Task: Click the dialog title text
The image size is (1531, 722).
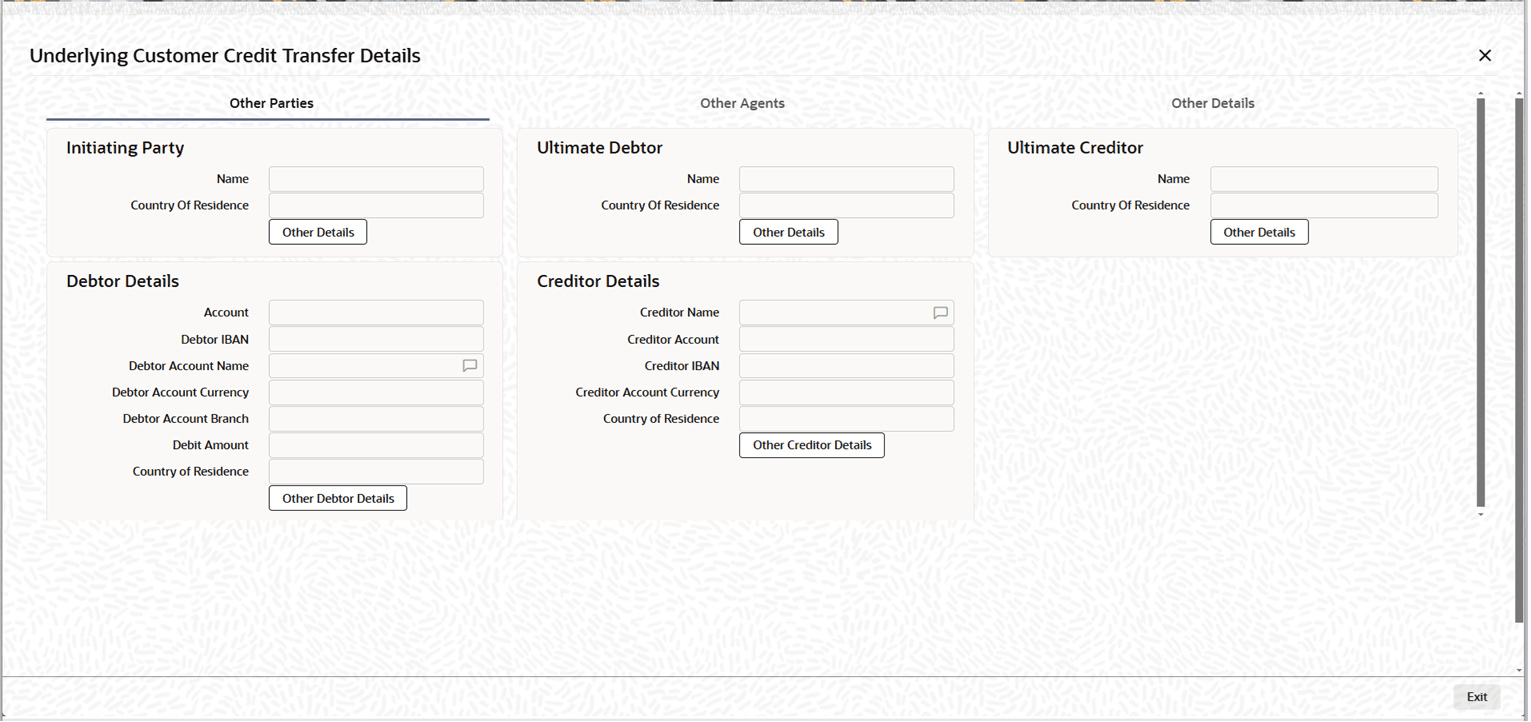Action: (x=225, y=56)
